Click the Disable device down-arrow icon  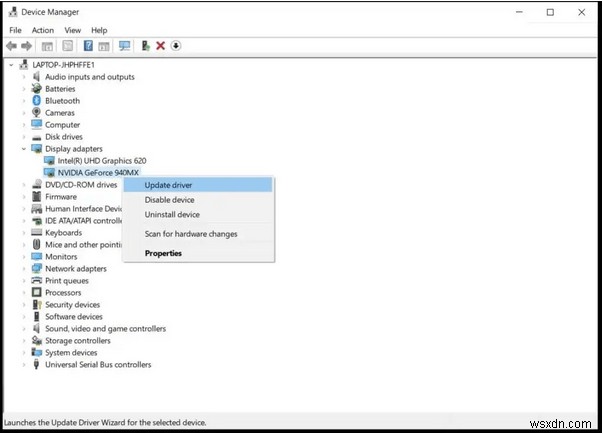coord(176,46)
